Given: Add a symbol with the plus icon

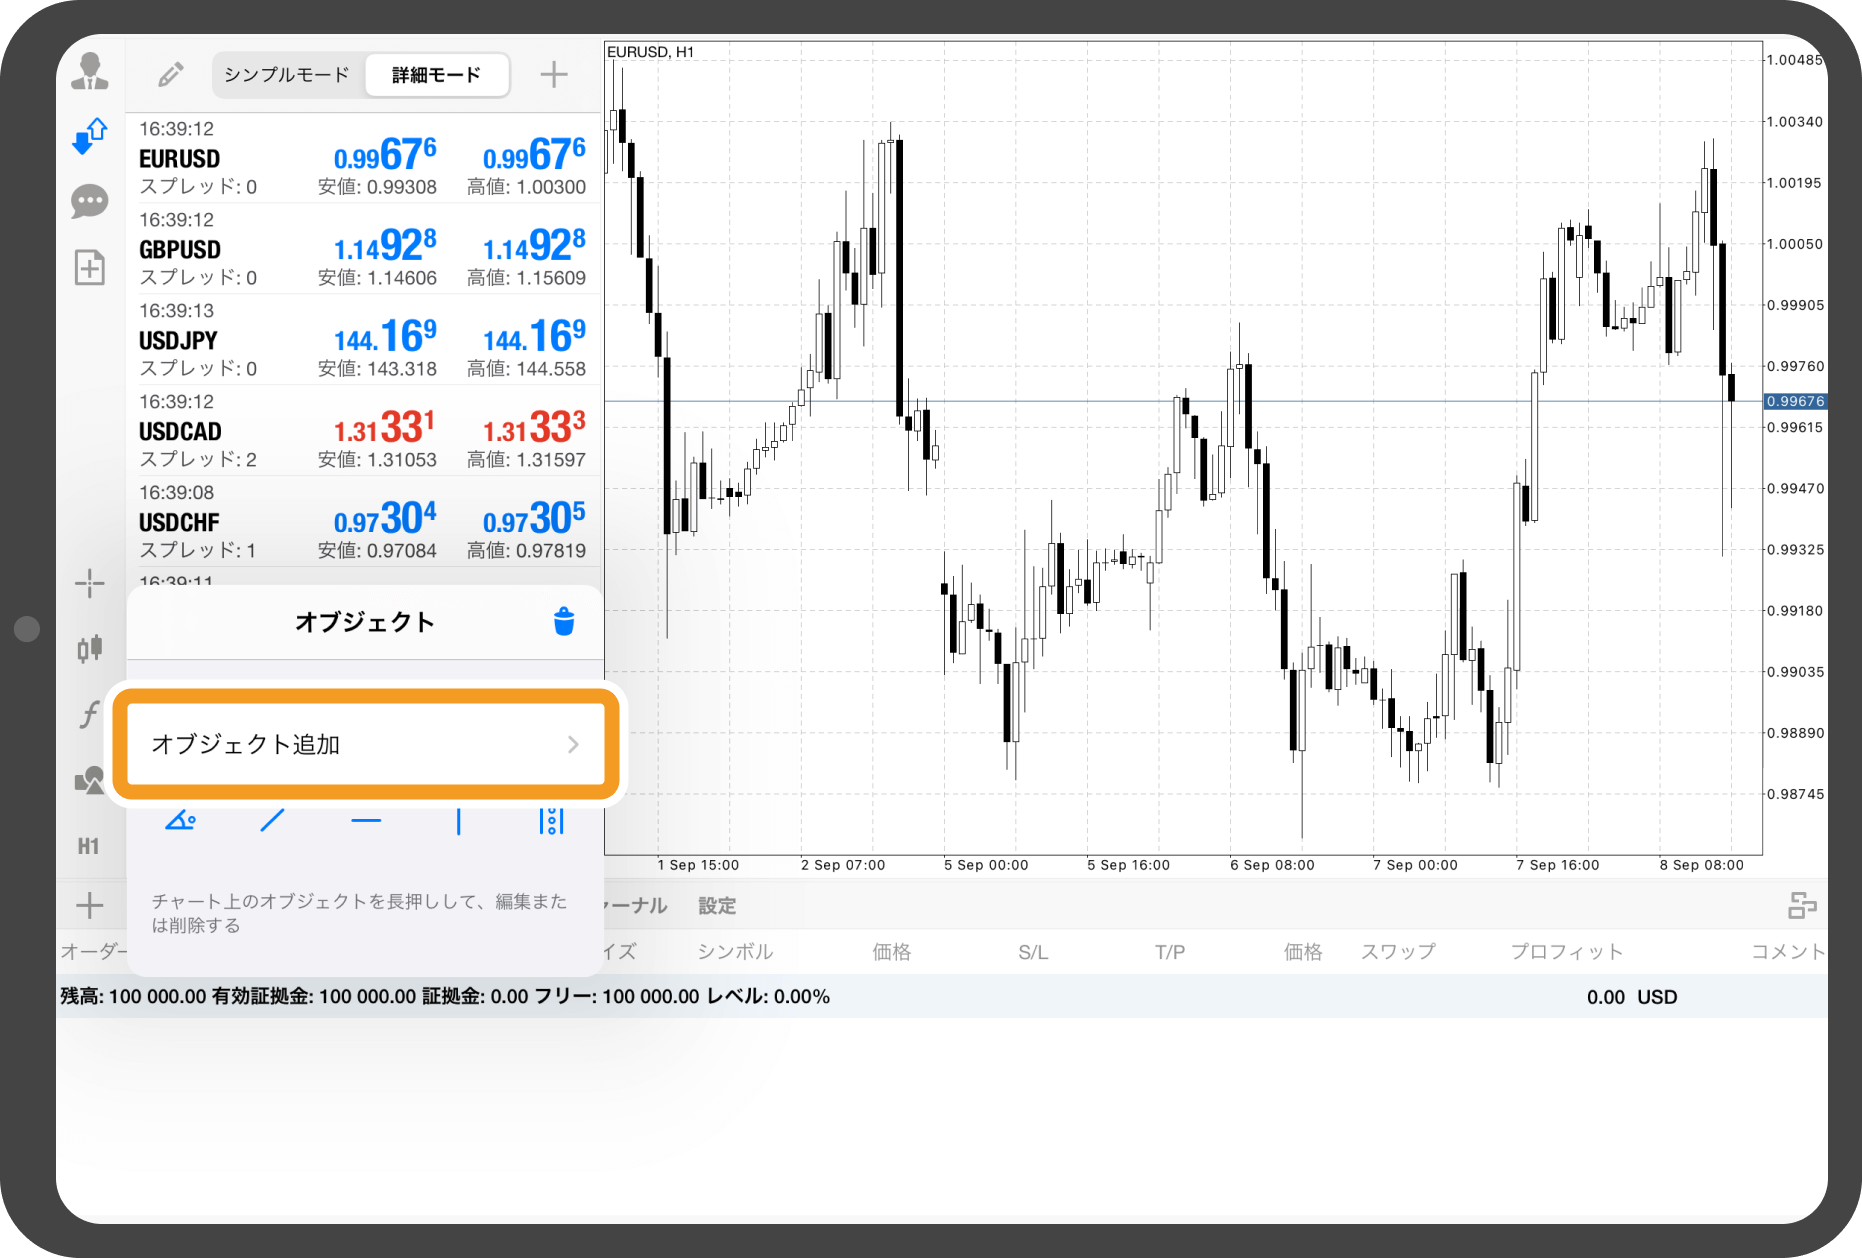Looking at the screenshot, I should pyautogui.click(x=554, y=74).
